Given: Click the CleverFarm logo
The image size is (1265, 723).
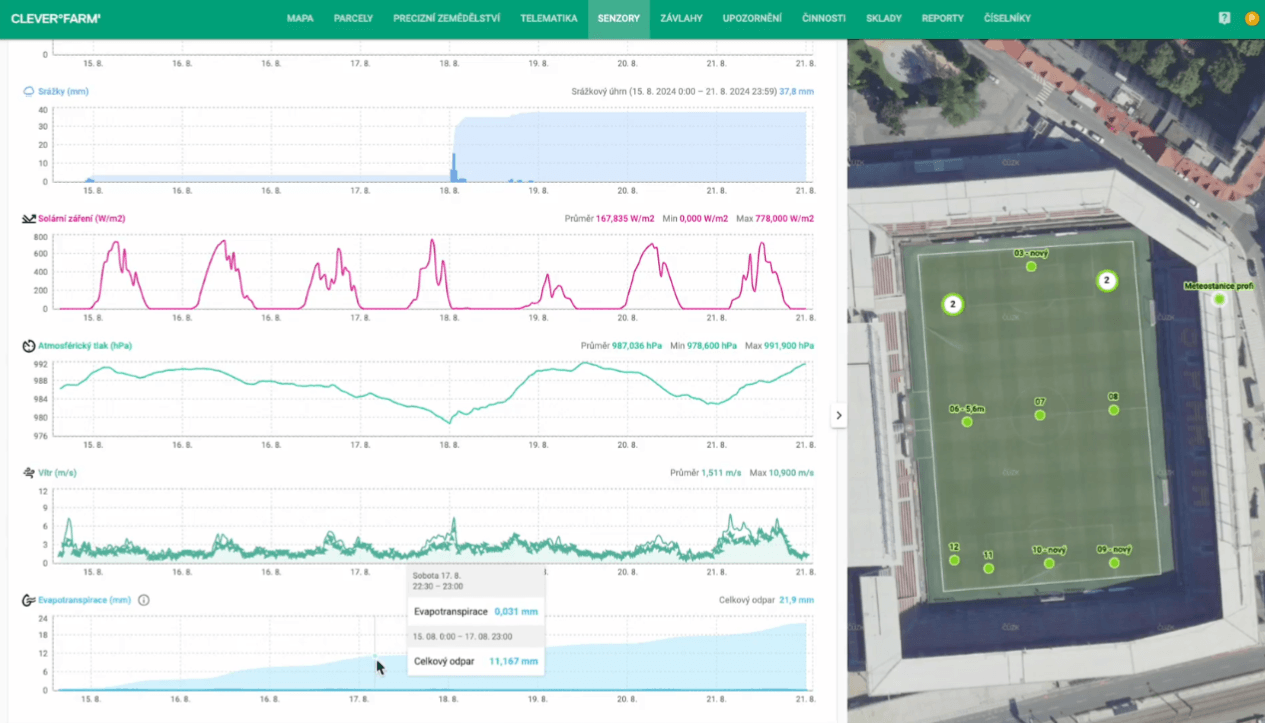Looking at the screenshot, I should [56, 18].
